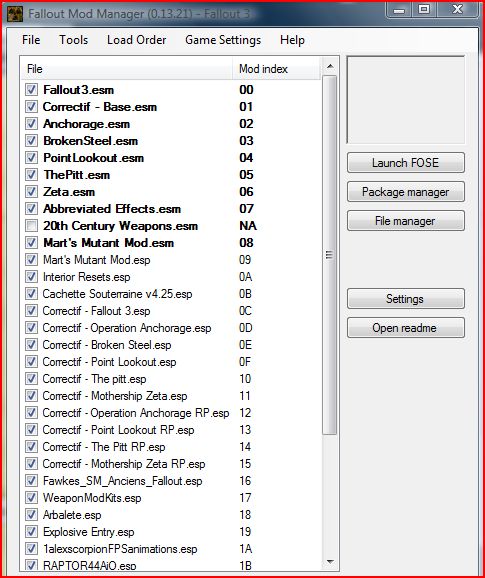Open the Game Settings menu
This screenshot has width=485, height=578.
coord(223,40)
